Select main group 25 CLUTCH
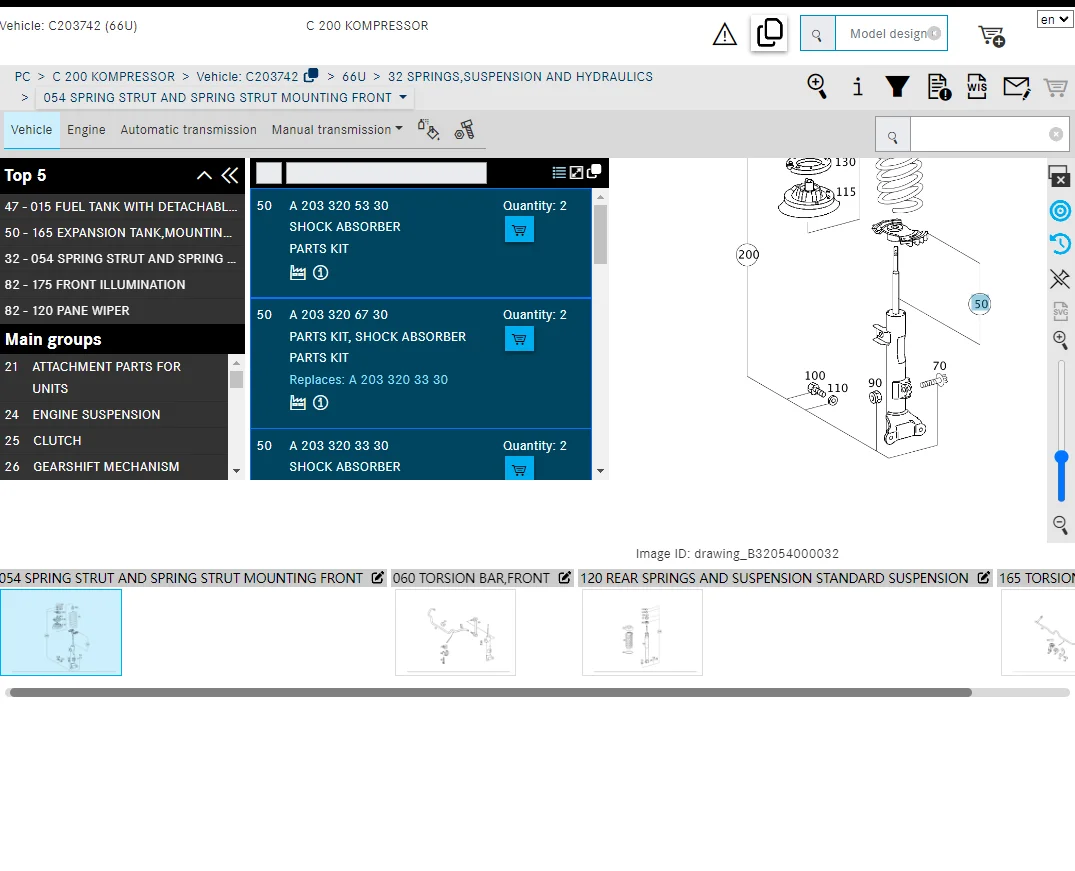1075x871 pixels. [x=114, y=441]
